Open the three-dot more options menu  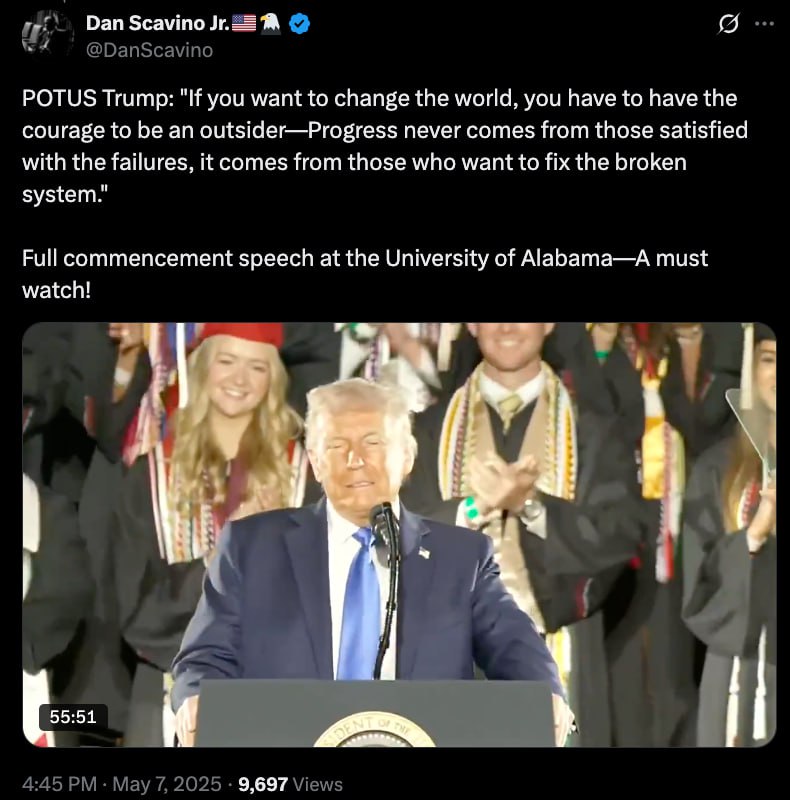tap(764, 23)
